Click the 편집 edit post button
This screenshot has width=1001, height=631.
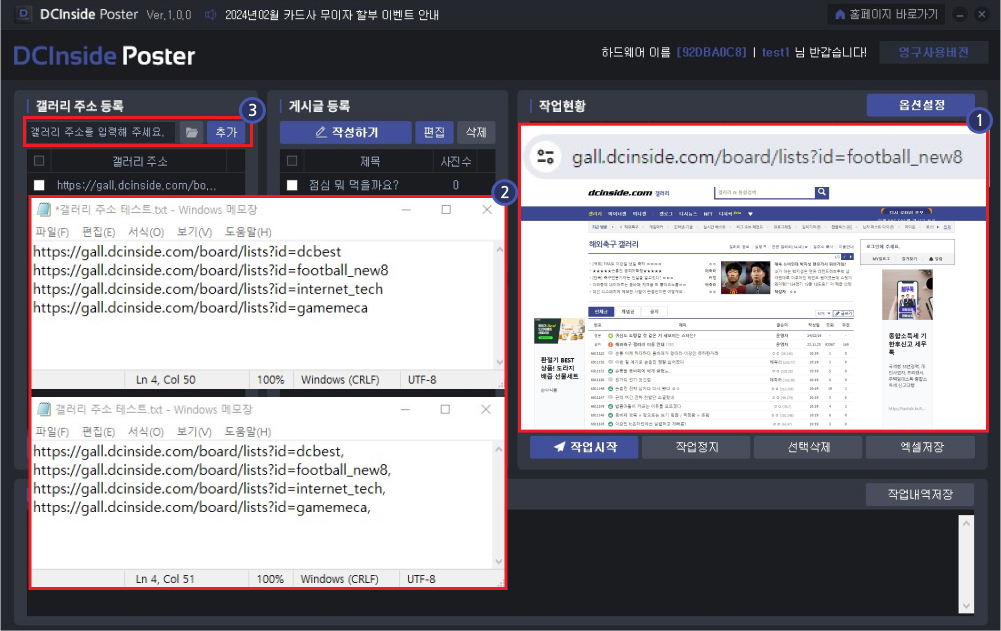(x=434, y=132)
